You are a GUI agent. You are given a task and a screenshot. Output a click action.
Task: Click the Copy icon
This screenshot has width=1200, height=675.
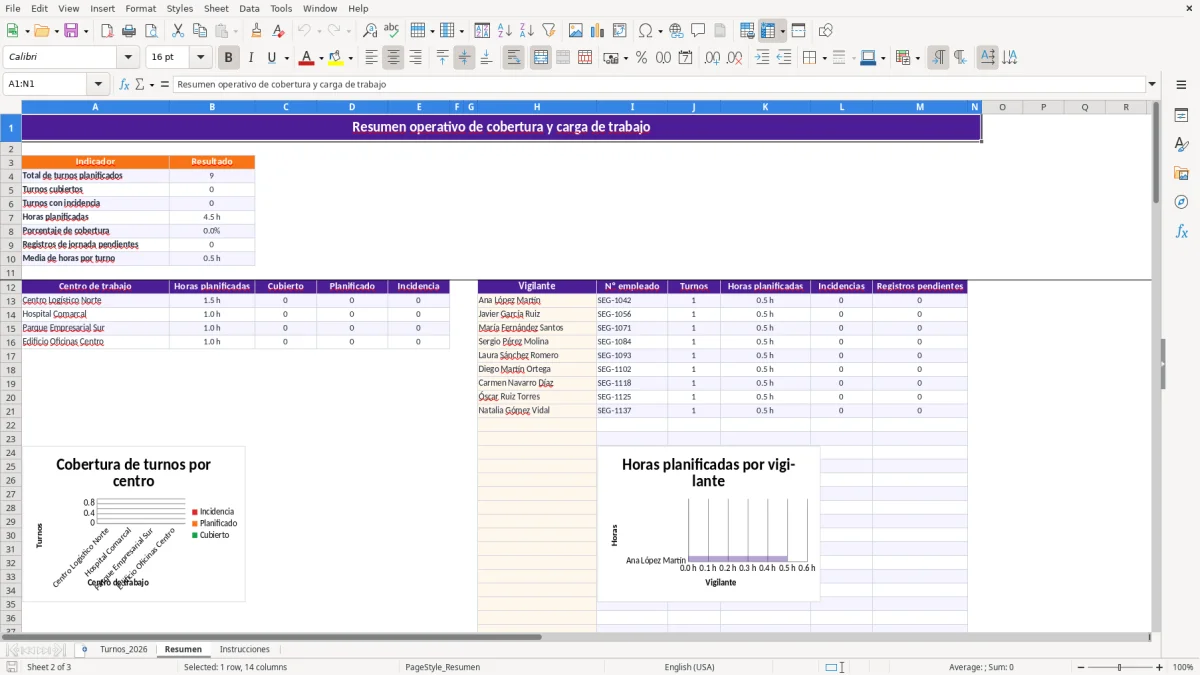pyautogui.click(x=199, y=31)
